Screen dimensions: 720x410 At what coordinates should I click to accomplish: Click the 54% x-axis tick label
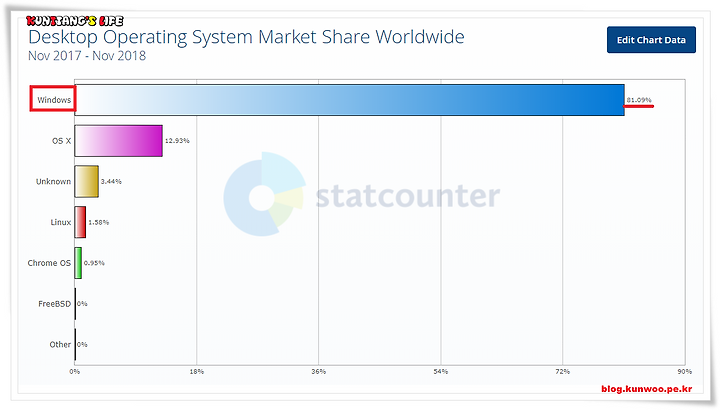click(441, 371)
